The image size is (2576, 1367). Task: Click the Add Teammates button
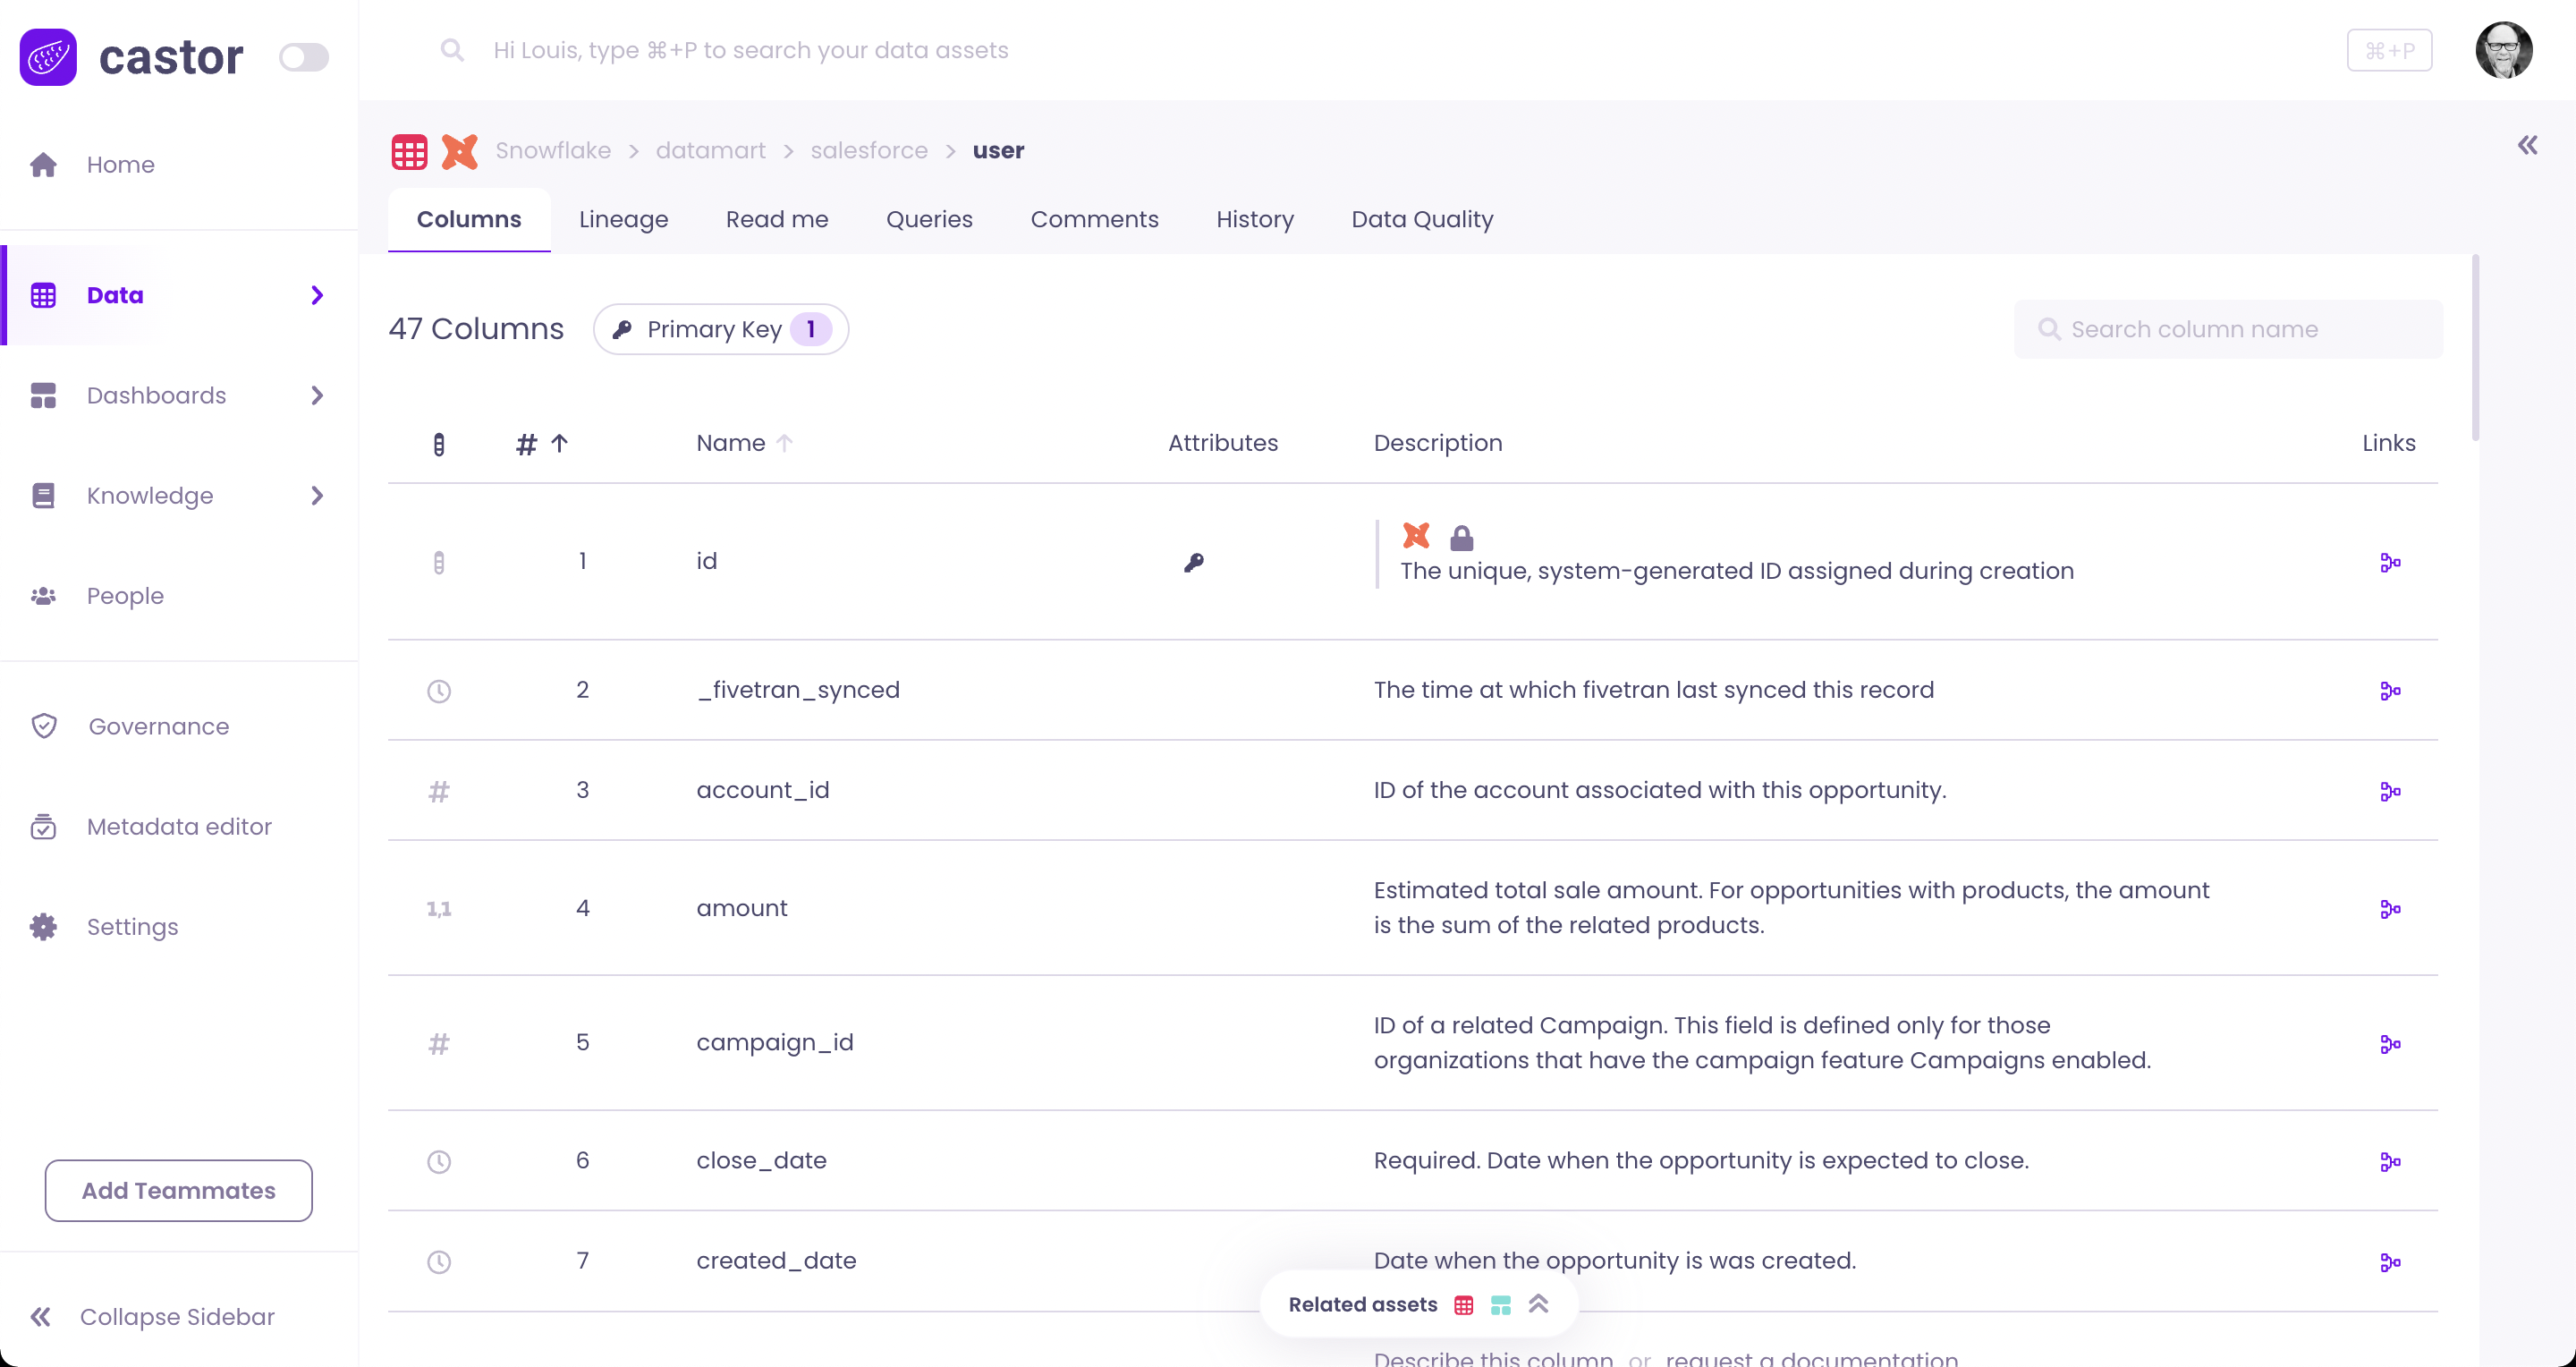[178, 1190]
